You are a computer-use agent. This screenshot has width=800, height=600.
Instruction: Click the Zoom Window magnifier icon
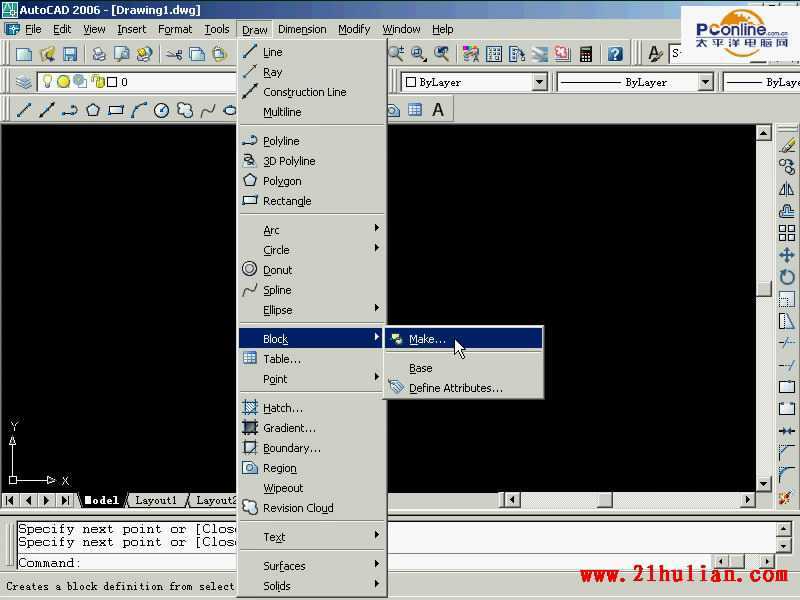(418, 54)
